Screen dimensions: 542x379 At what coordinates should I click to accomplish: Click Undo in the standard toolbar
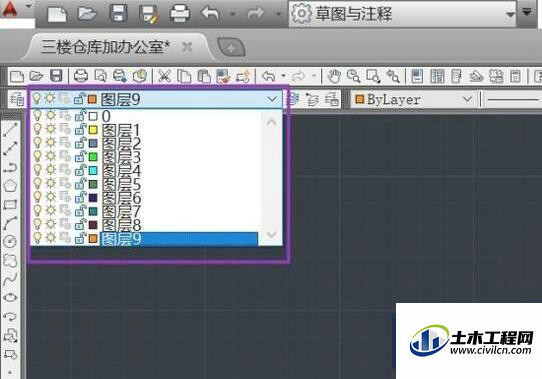tap(268, 76)
